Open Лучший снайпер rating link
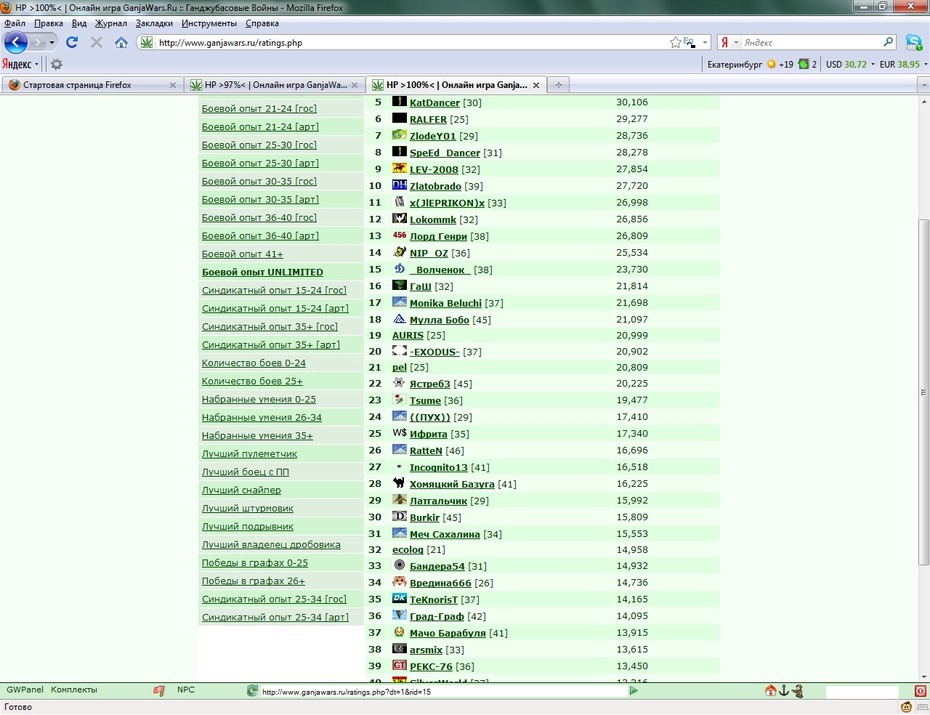This screenshot has height=715, width=930. click(241, 490)
